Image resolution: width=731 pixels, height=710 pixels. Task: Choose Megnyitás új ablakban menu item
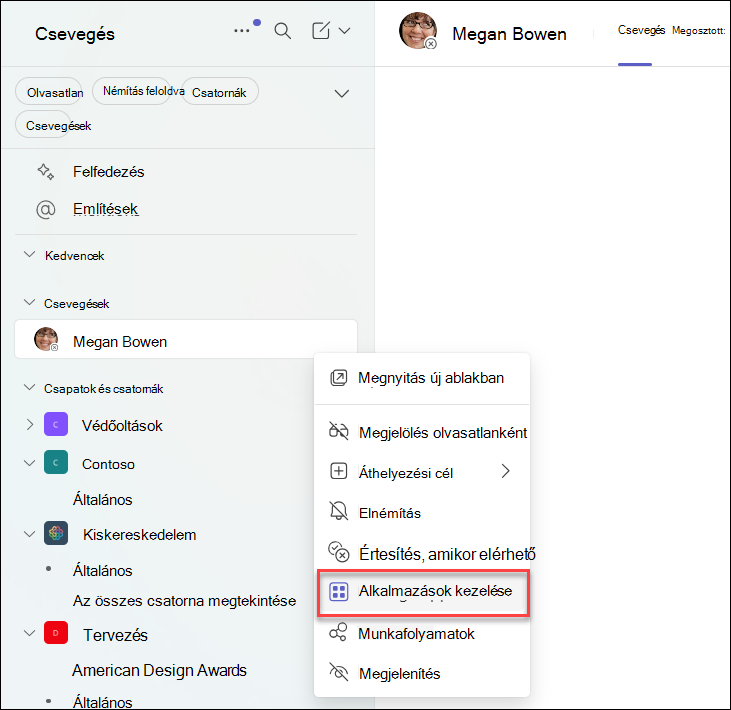(x=421, y=378)
